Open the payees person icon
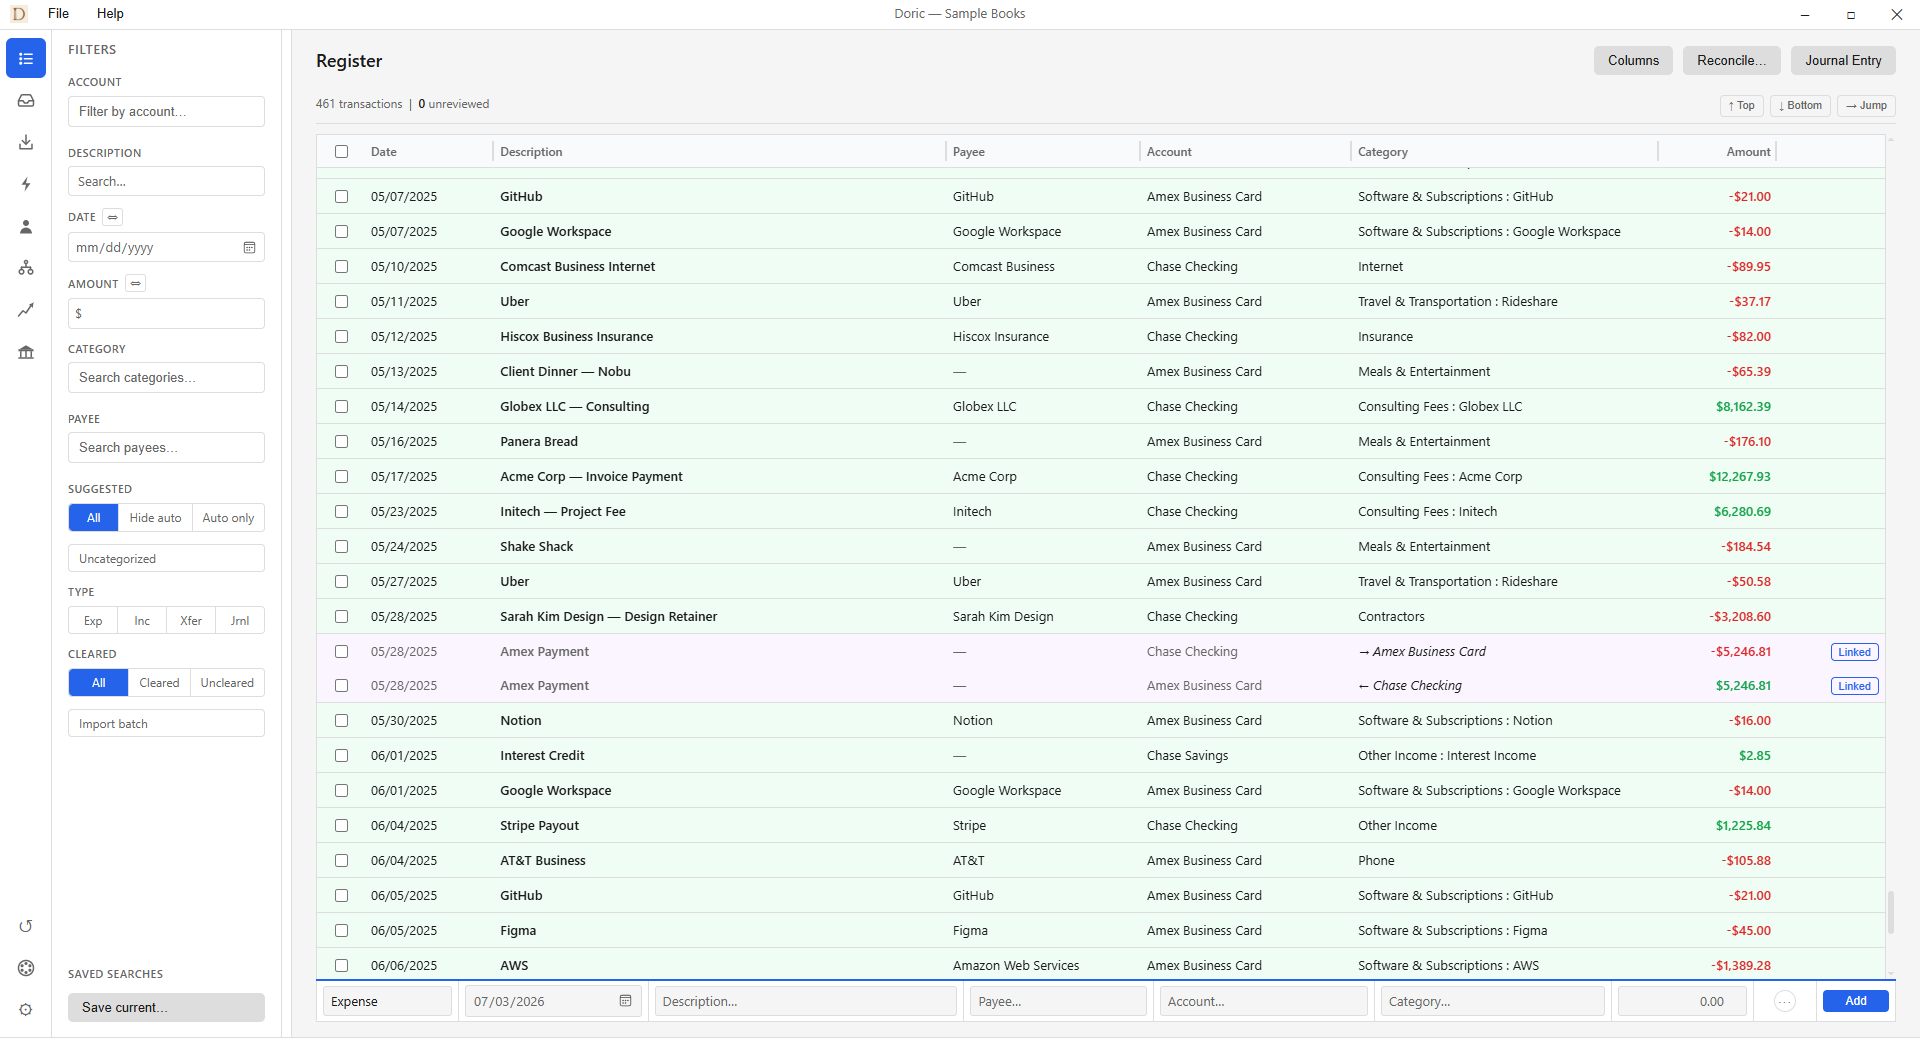This screenshot has height=1038, width=1920. point(26,227)
